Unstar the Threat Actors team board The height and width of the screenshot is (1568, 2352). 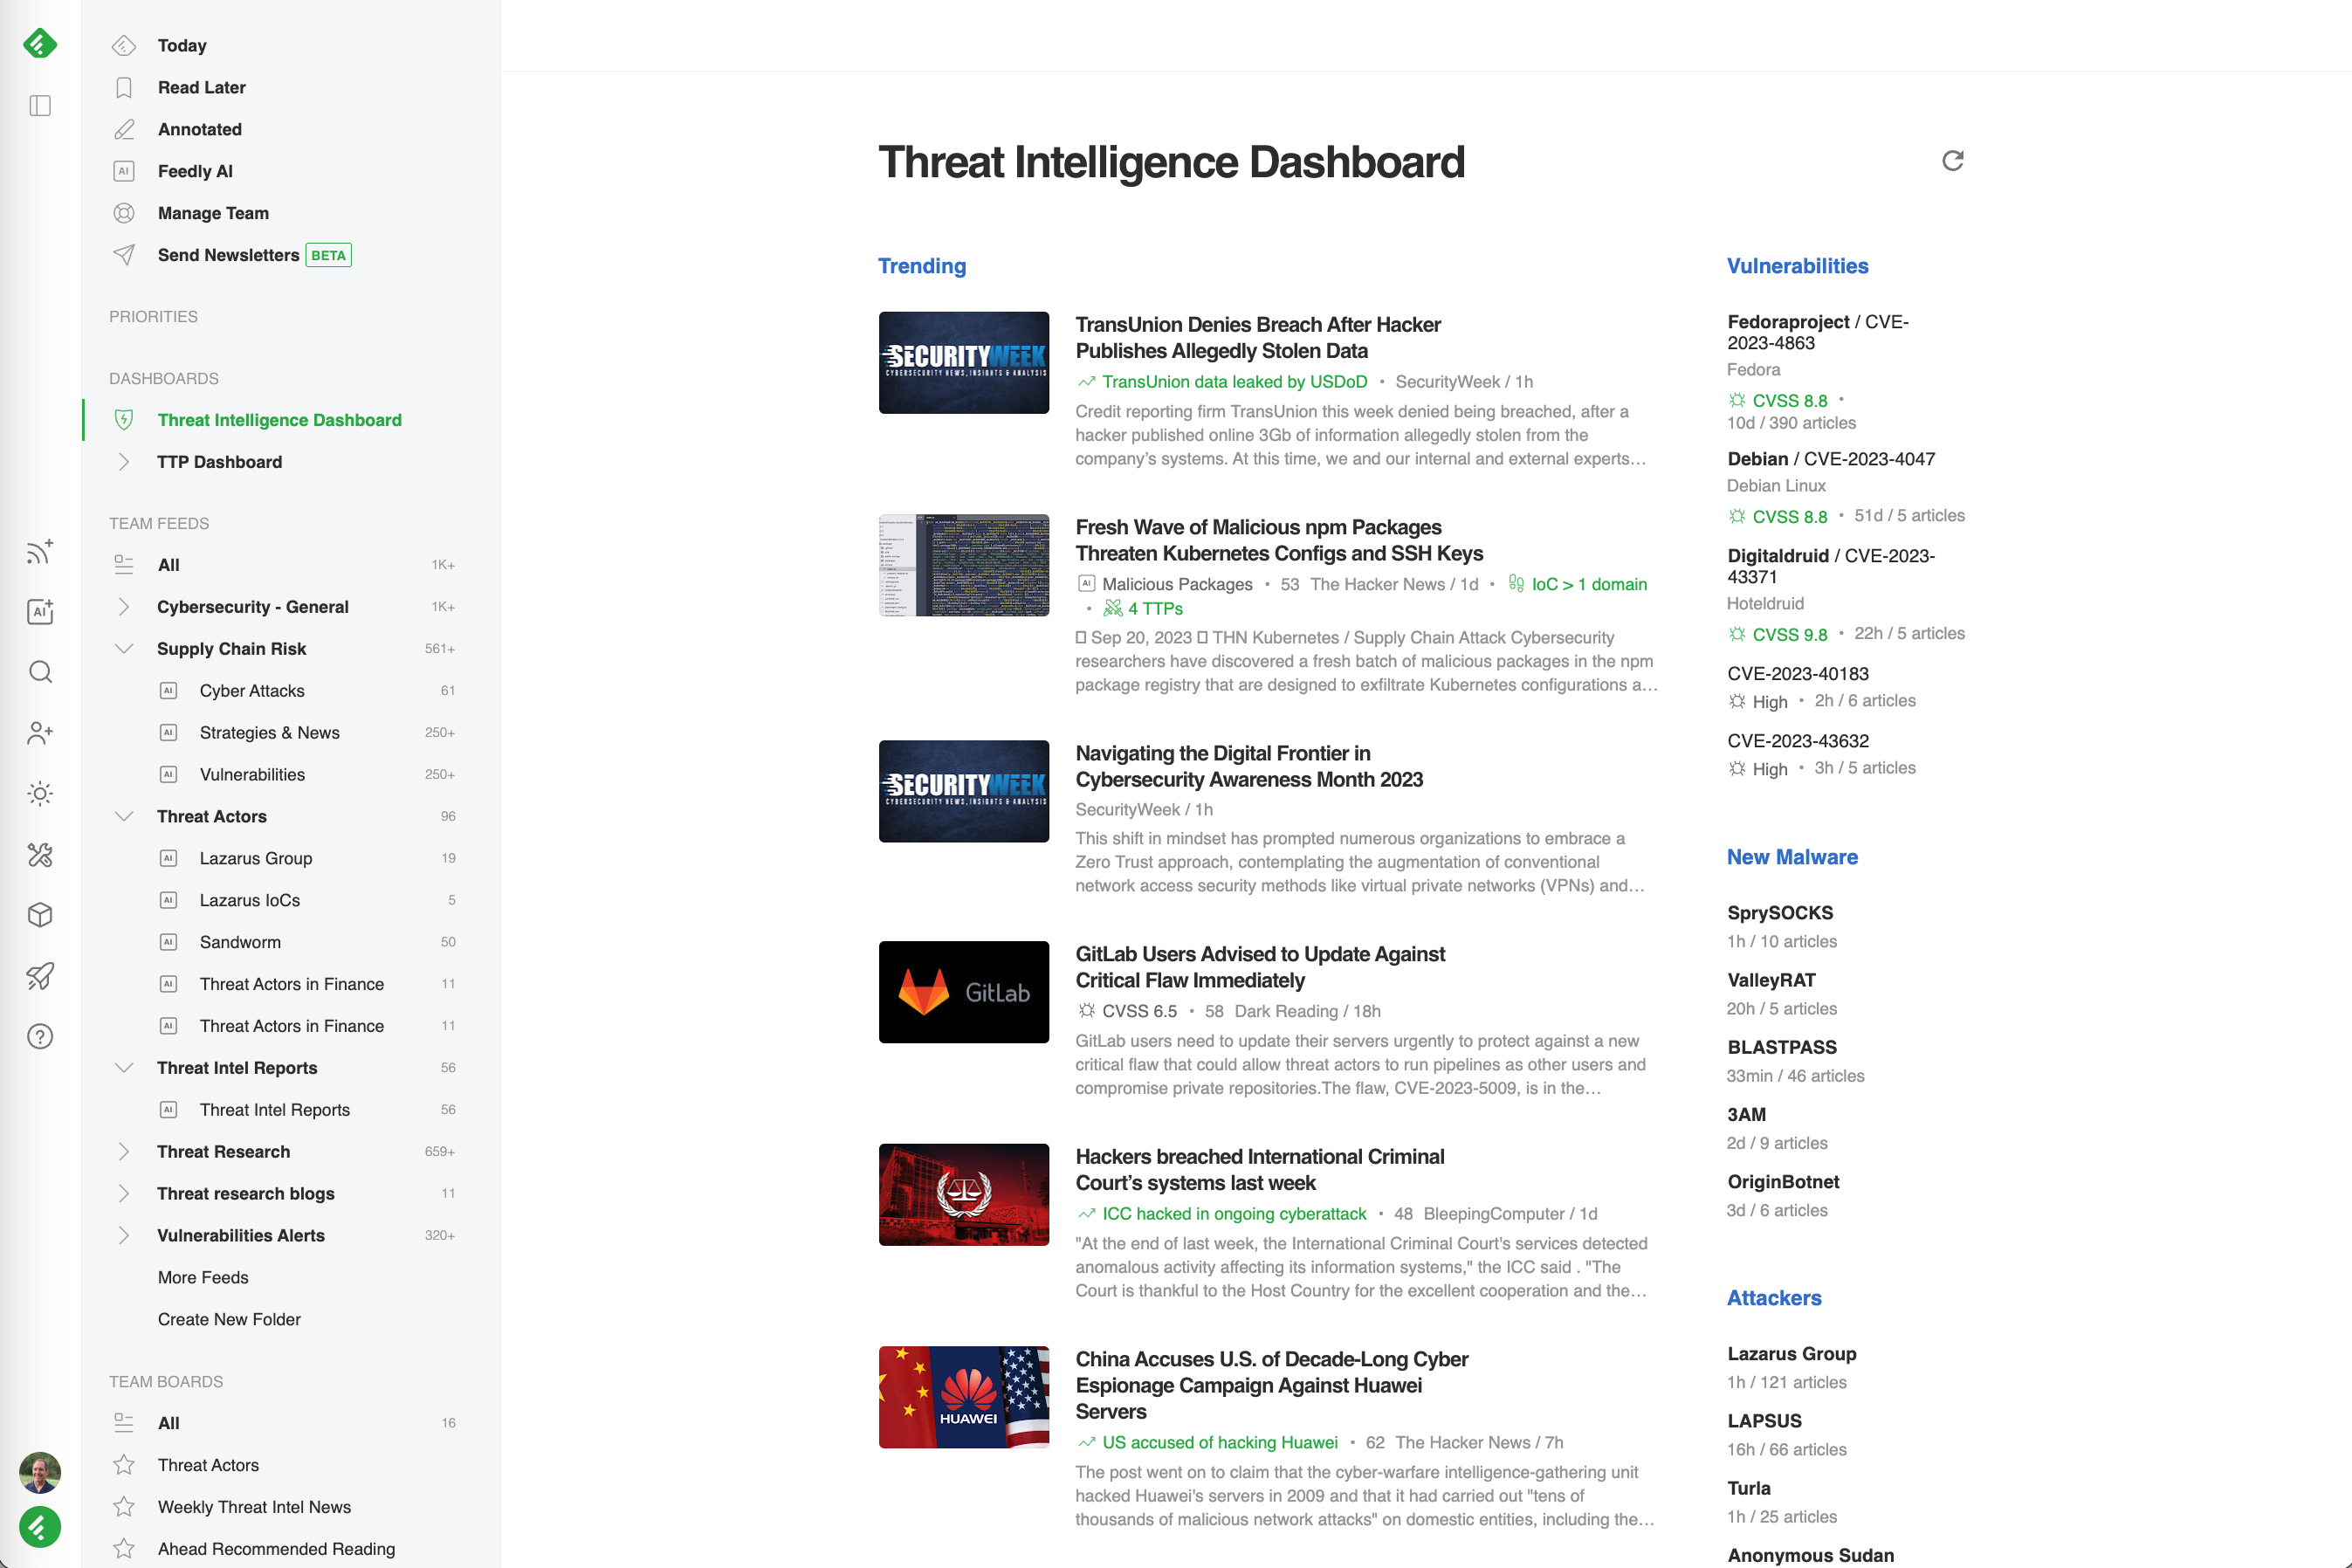124,1464
